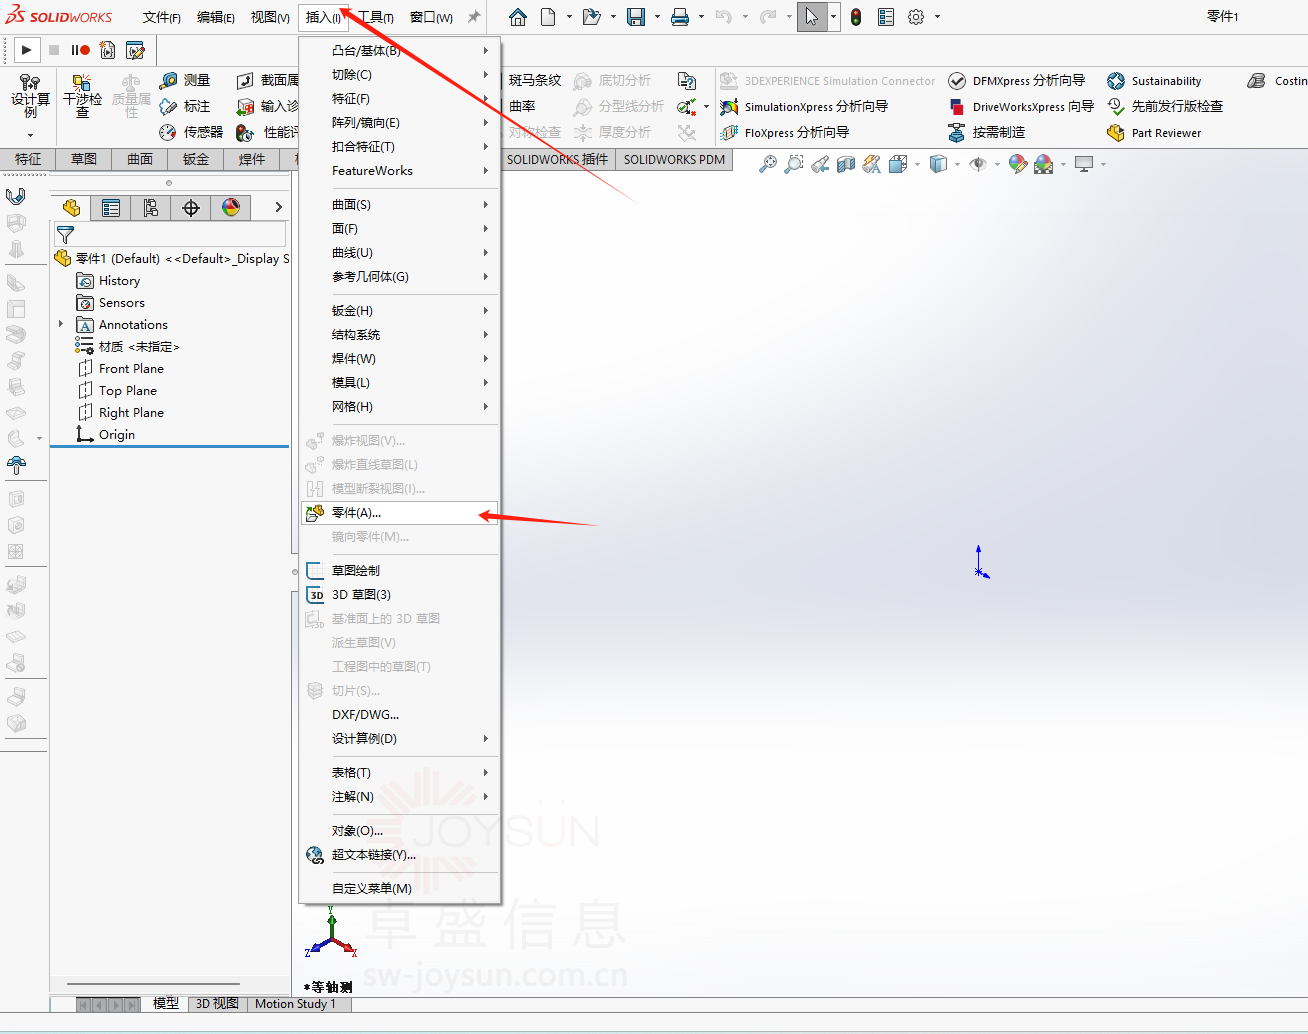The height and width of the screenshot is (1034, 1308).
Task: Expand the Annotations tree node
Action: pos(61,324)
